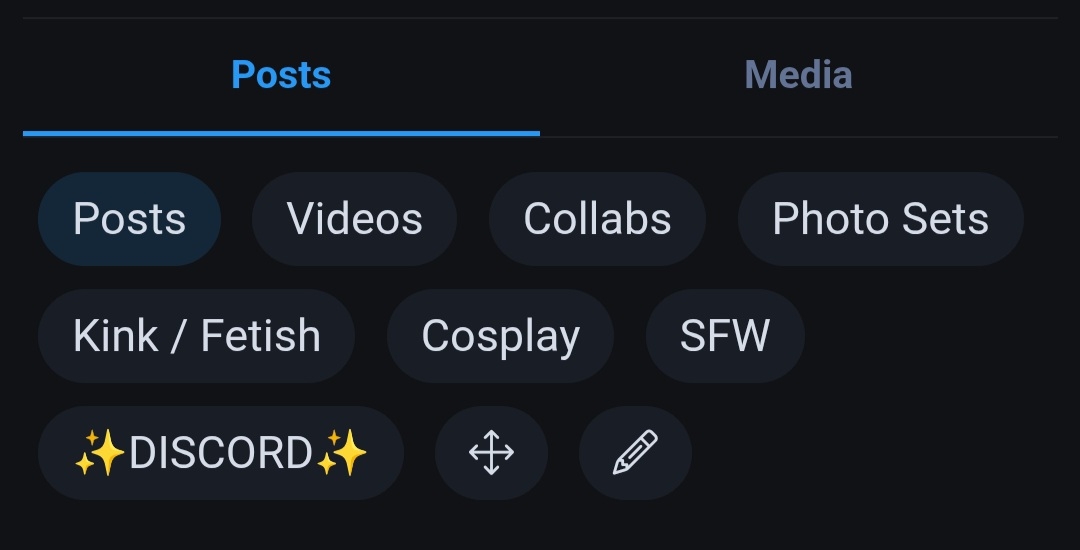Click the left sparkle emoji beside DISCORD
1080x550 pixels.
(100, 453)
